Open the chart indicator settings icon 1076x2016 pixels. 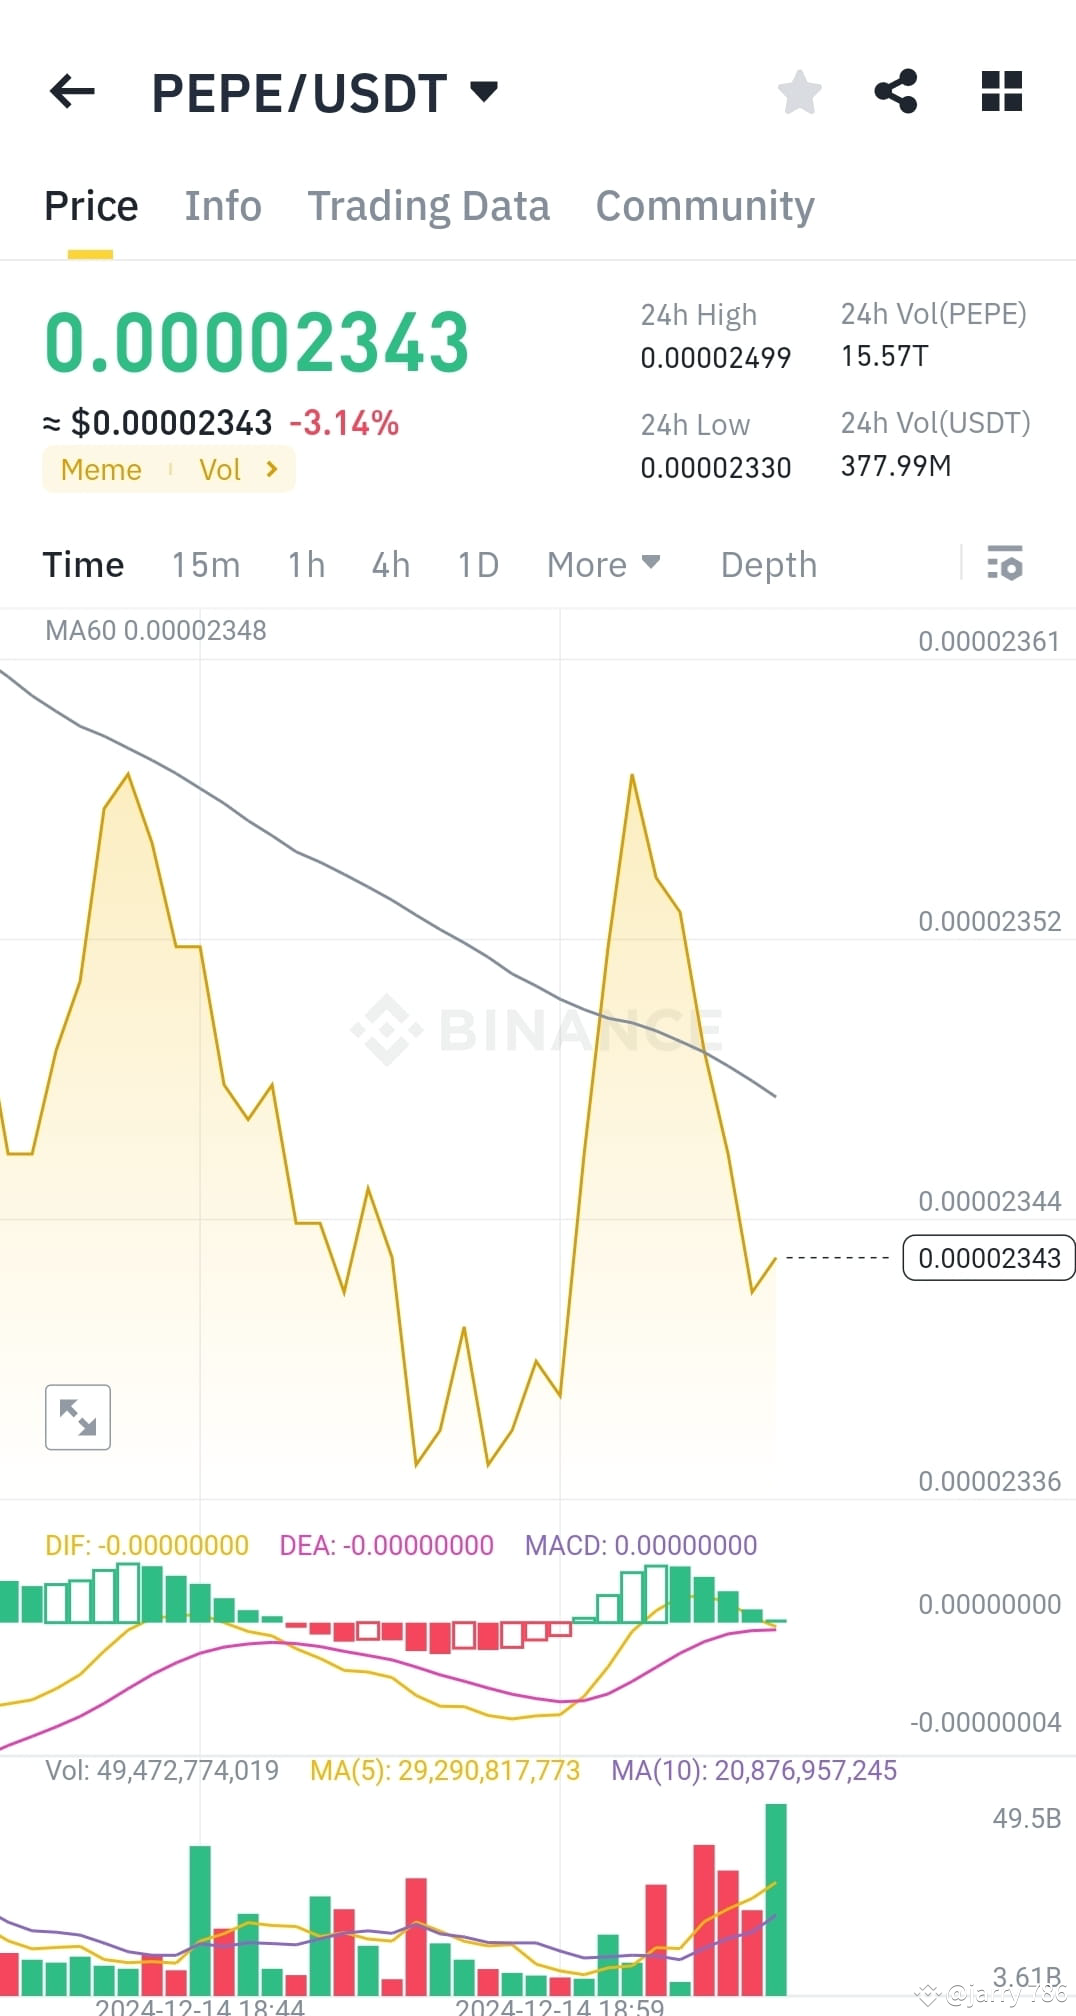click(x=1004, y=564)
